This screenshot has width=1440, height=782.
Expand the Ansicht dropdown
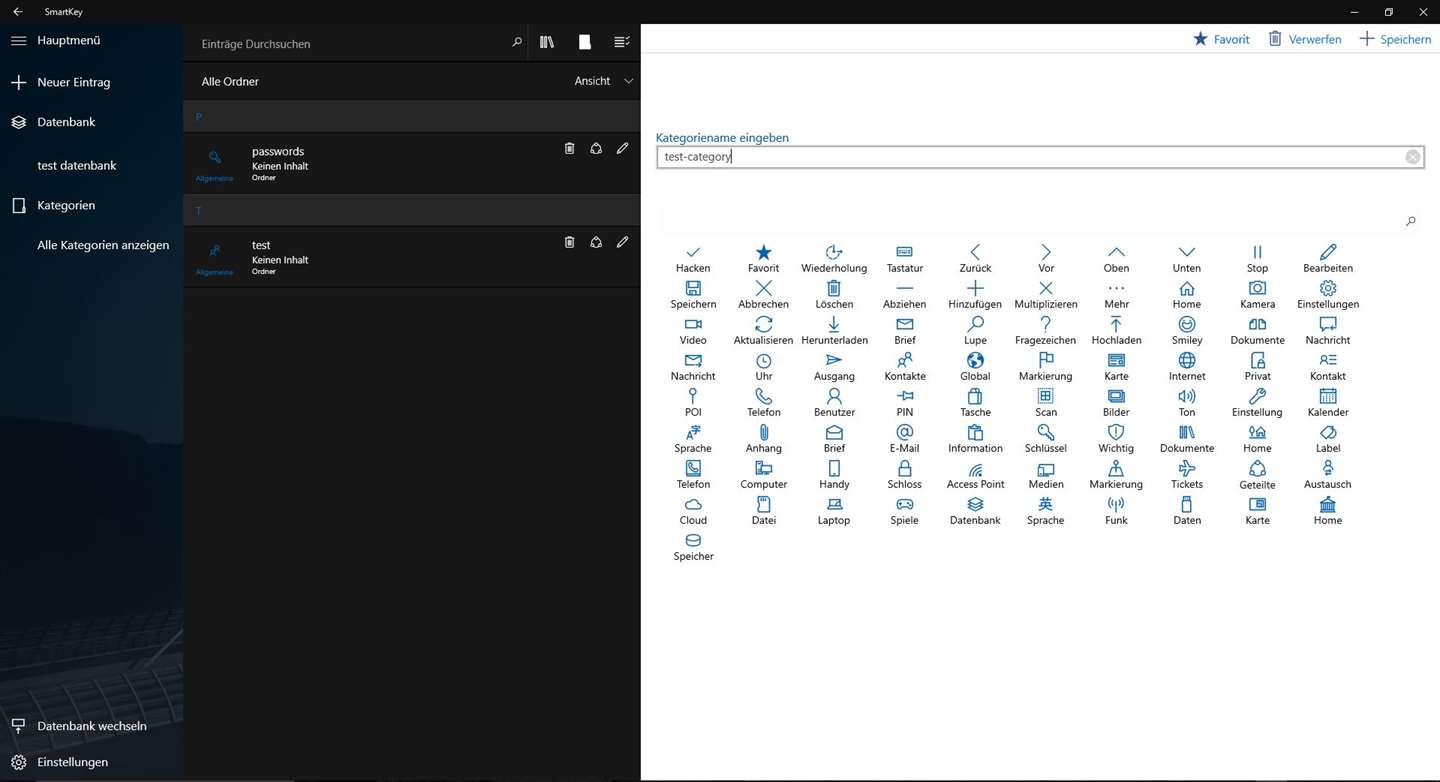604,81
